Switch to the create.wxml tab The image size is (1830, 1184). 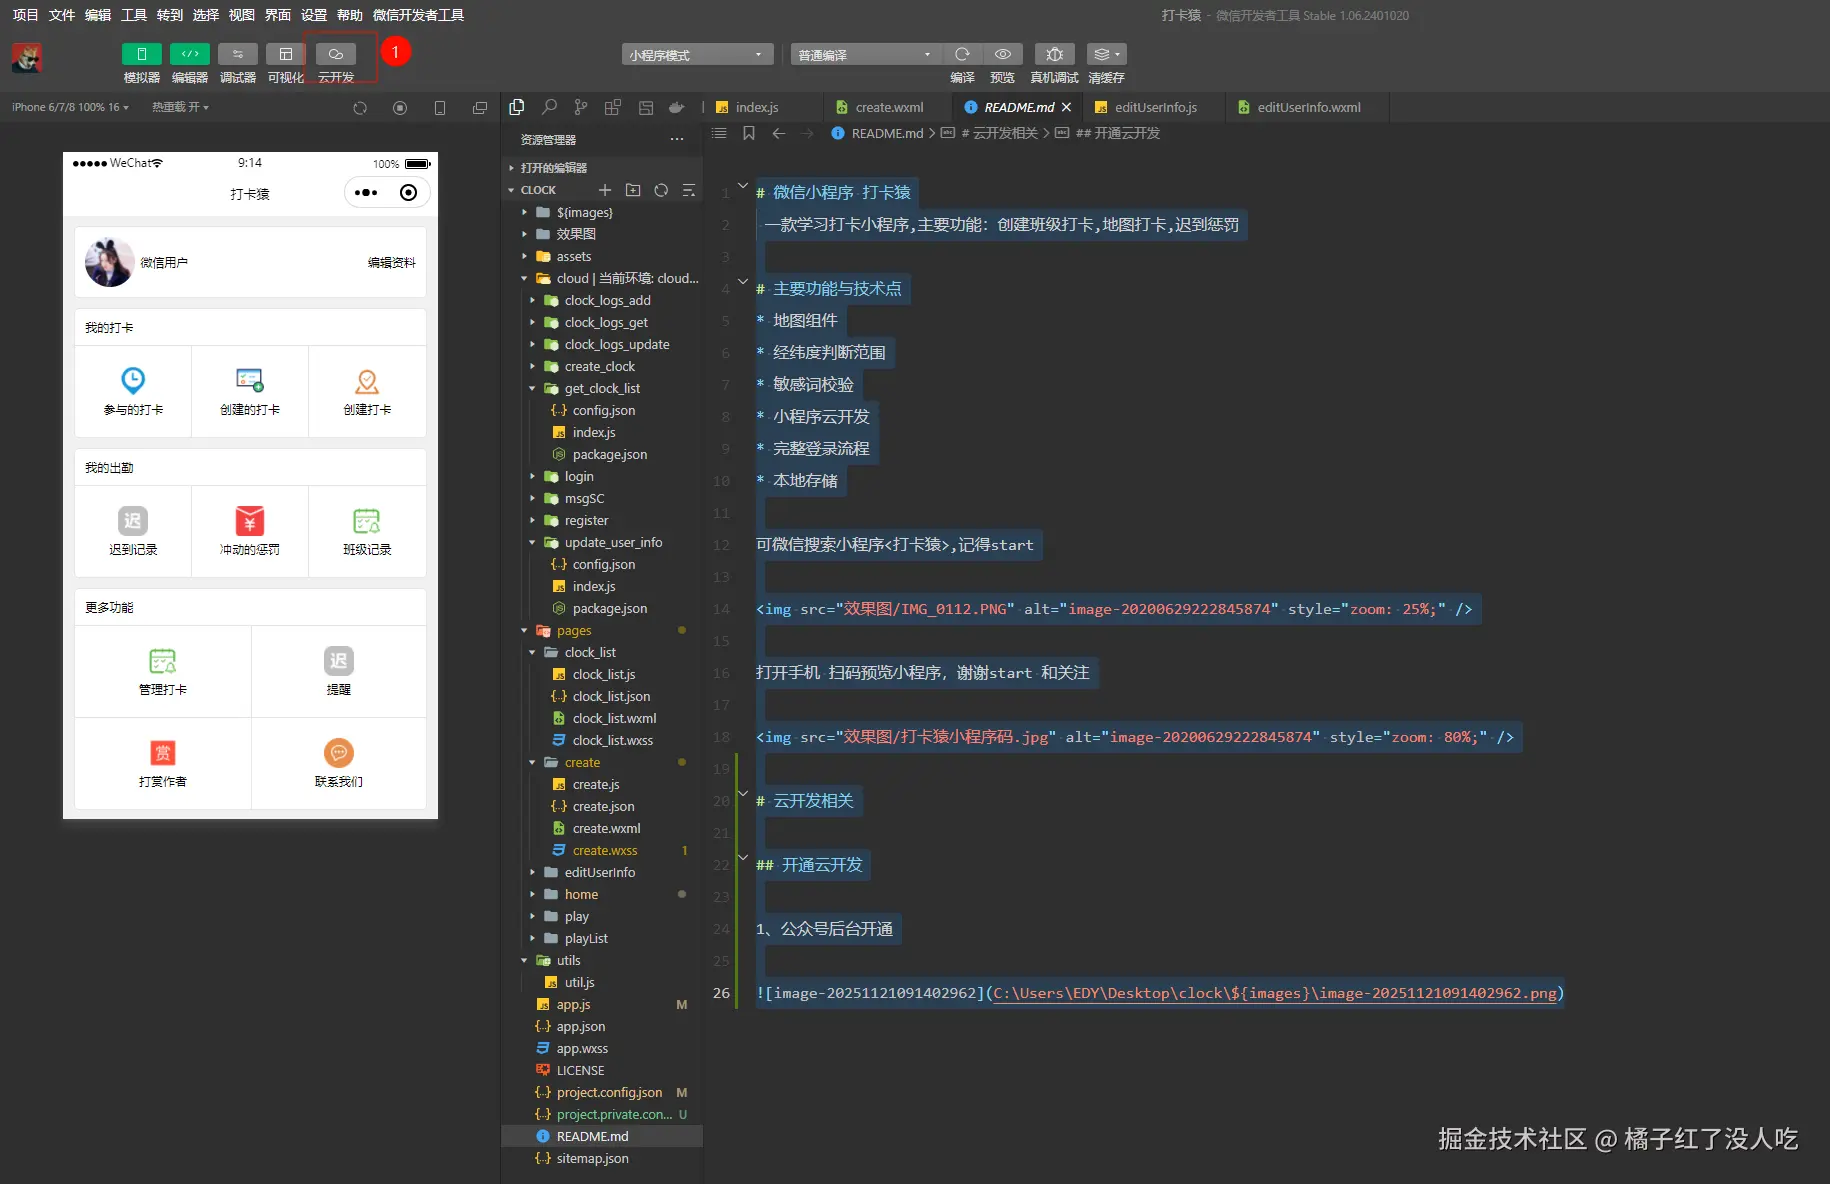pyautogui.click(x=889, y=107)
